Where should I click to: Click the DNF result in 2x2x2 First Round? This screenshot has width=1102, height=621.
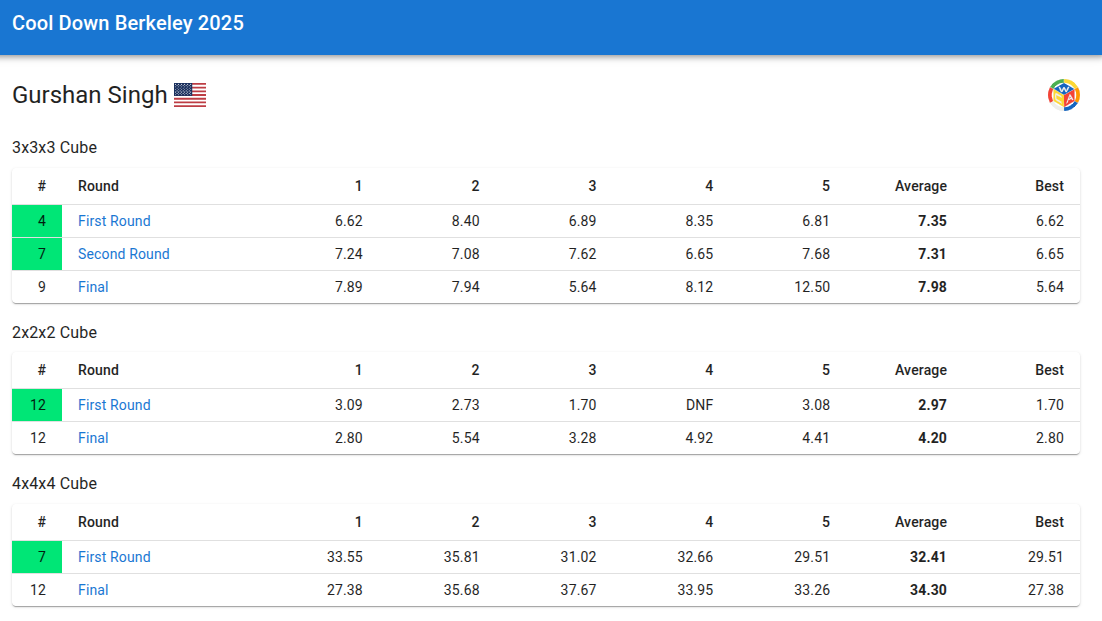699,405
